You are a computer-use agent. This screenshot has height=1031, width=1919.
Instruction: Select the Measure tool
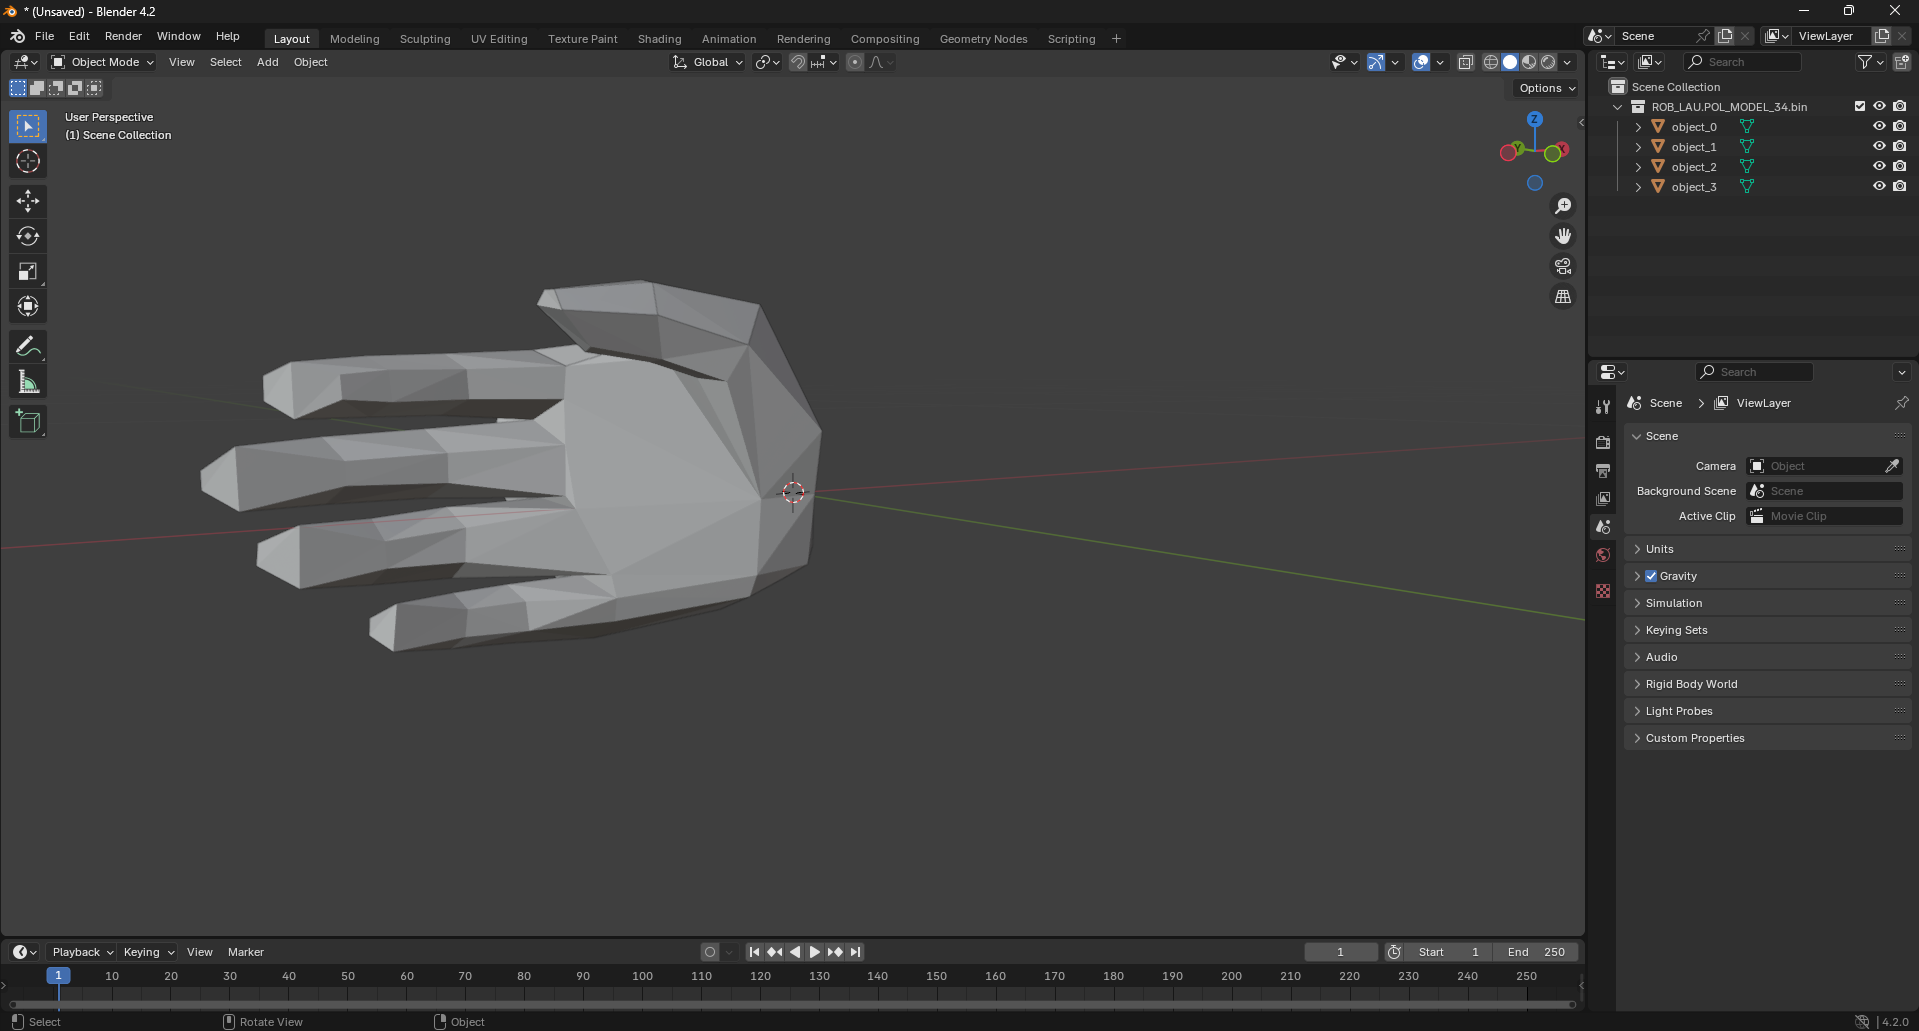(x=28, y=382)
